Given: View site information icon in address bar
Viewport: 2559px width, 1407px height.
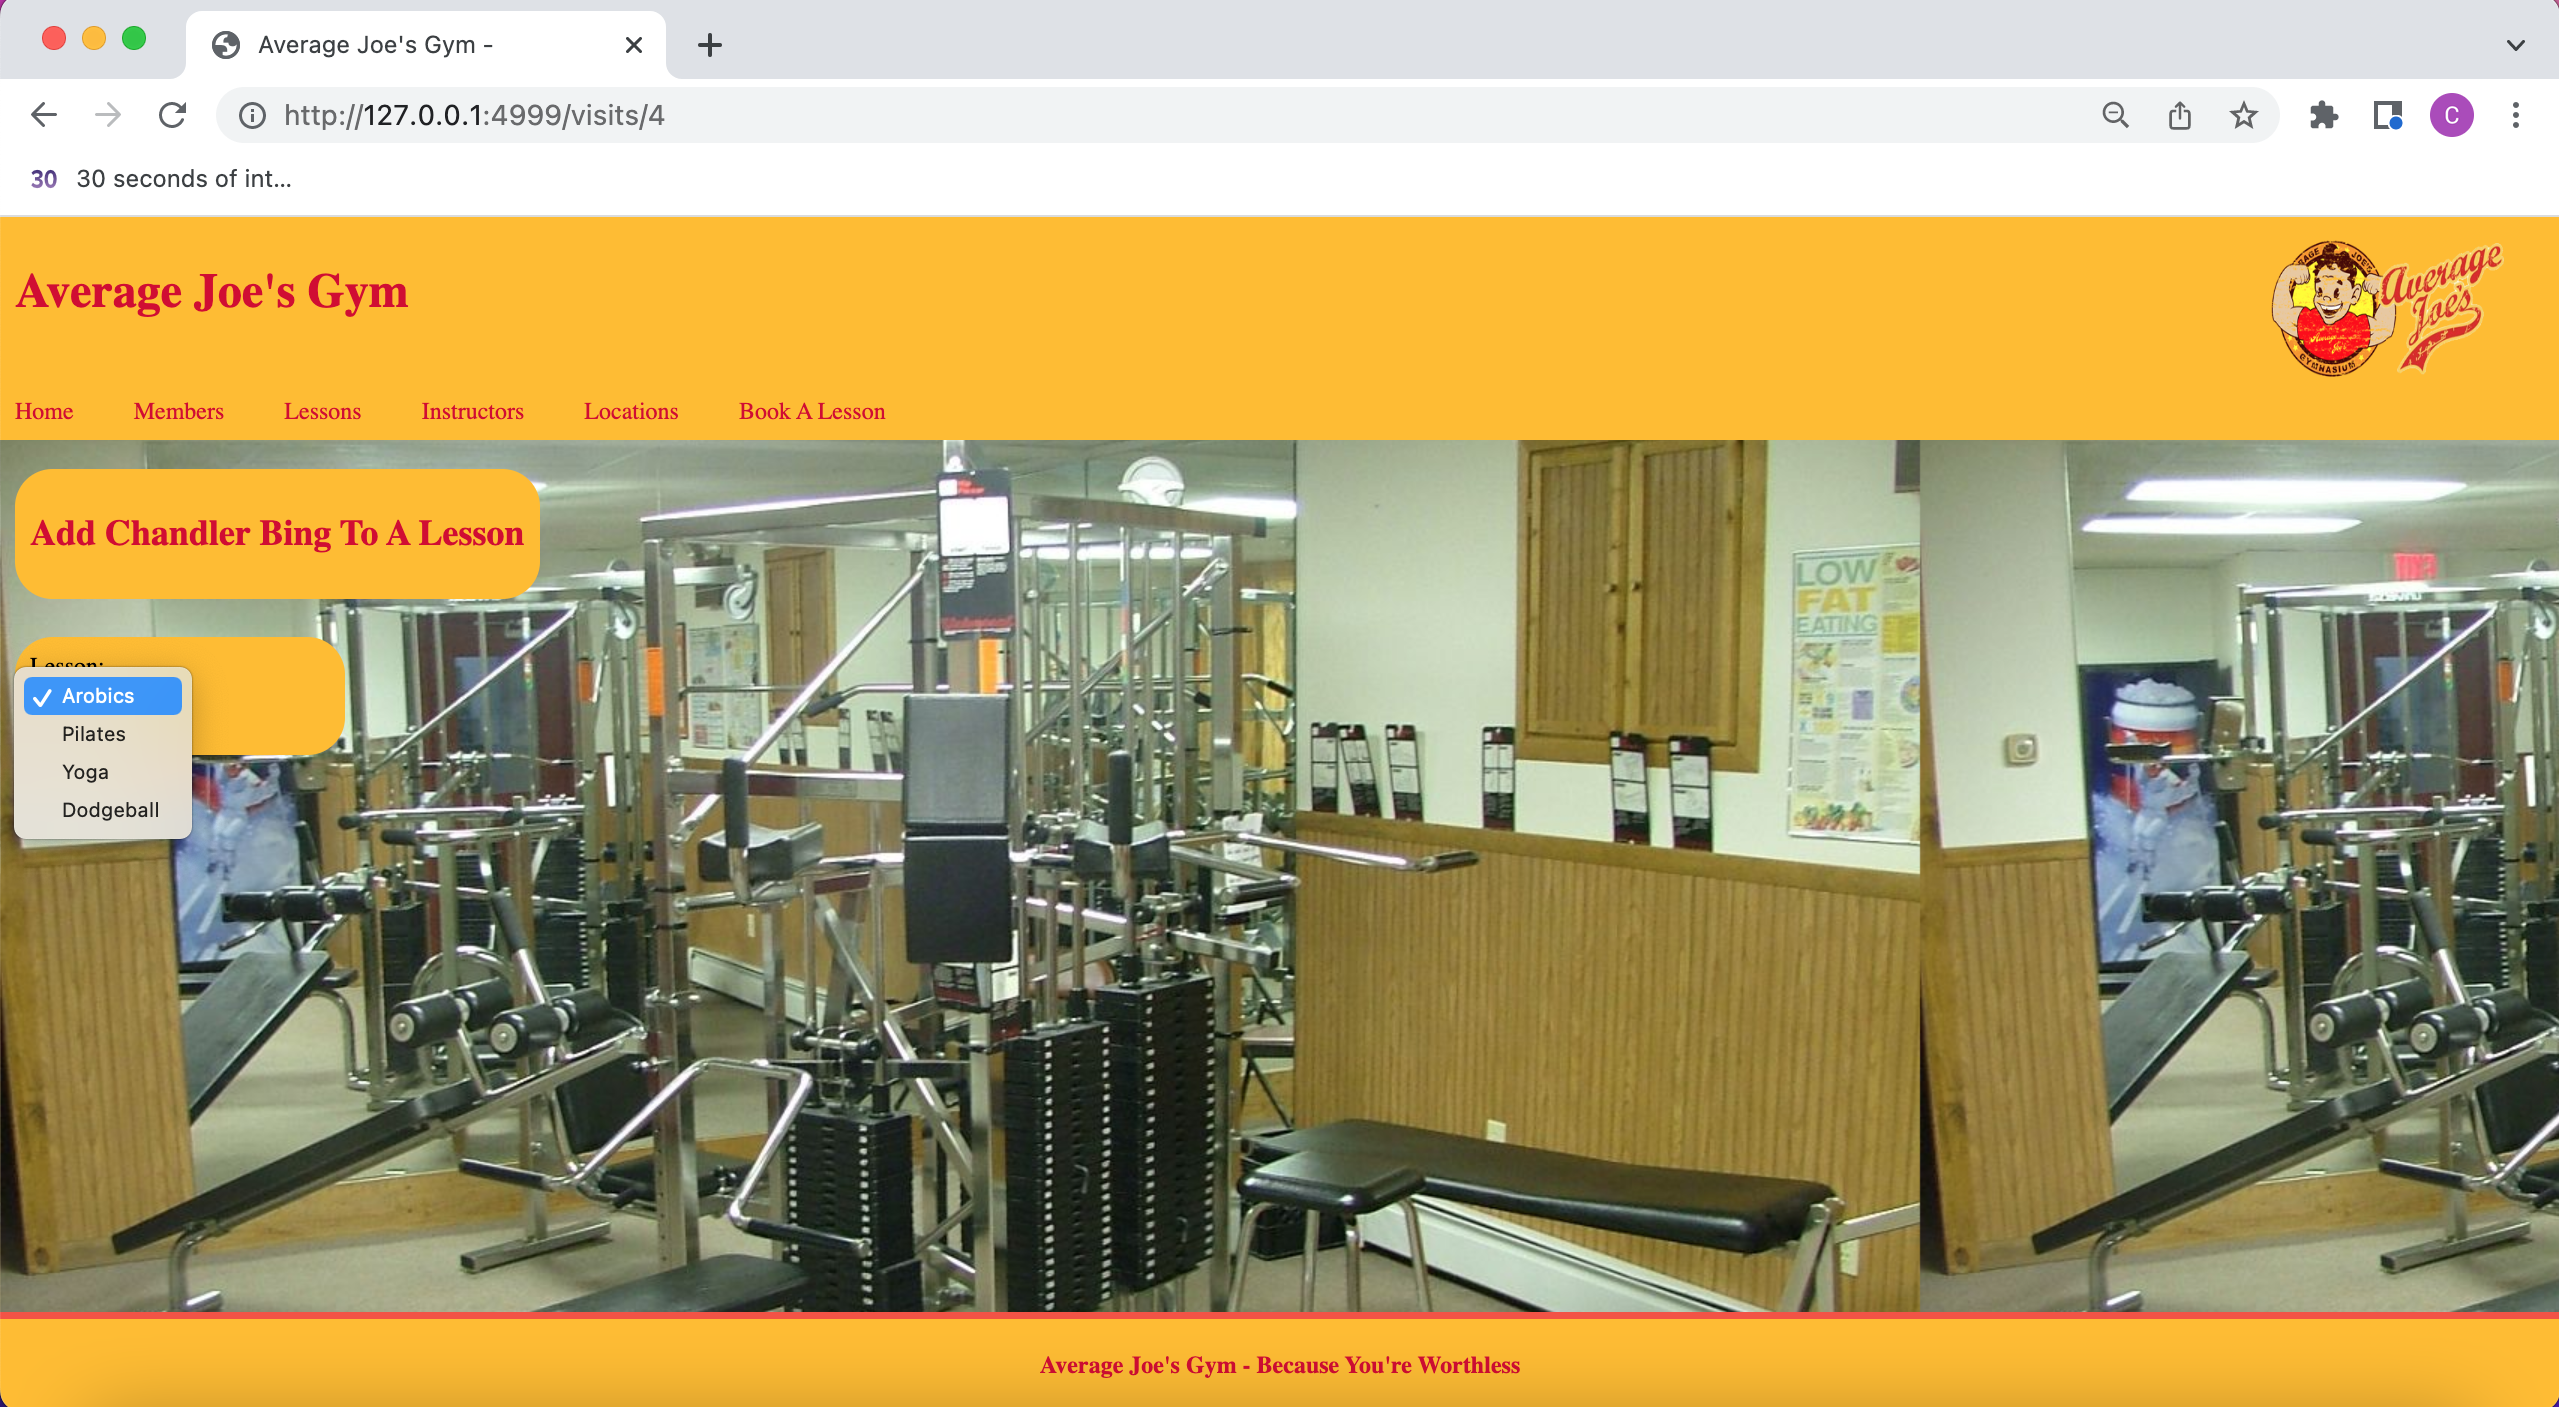Looking at the screenshot, I should (252, 116).
